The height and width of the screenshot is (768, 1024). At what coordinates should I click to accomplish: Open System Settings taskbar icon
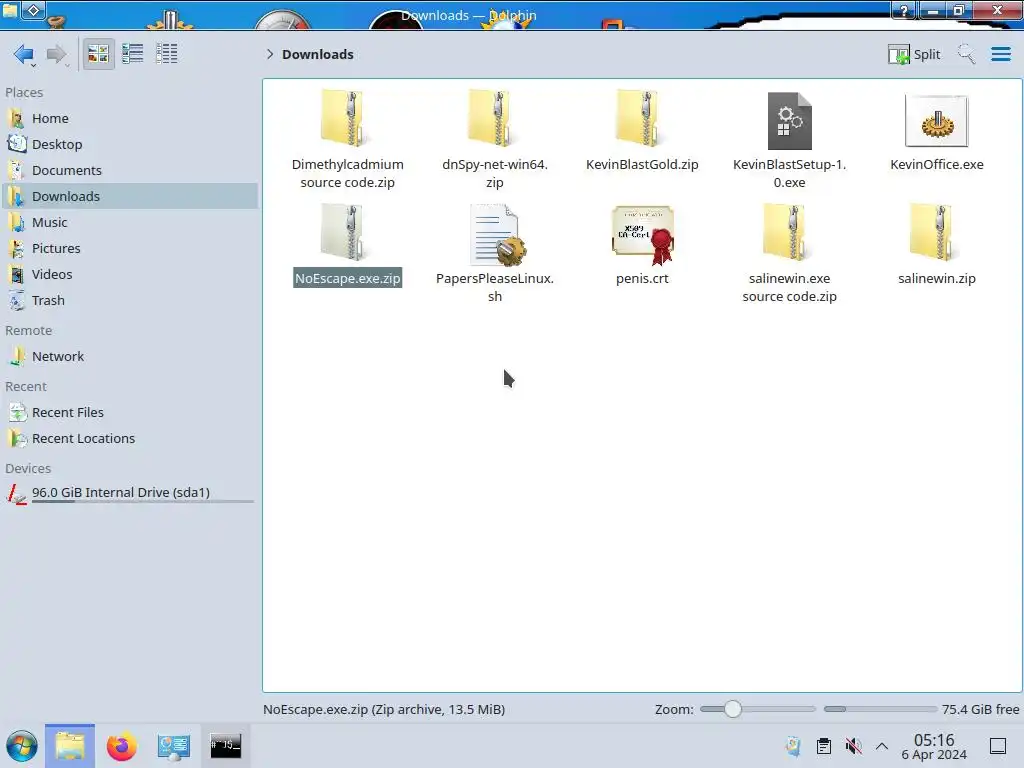coord(173,746)
